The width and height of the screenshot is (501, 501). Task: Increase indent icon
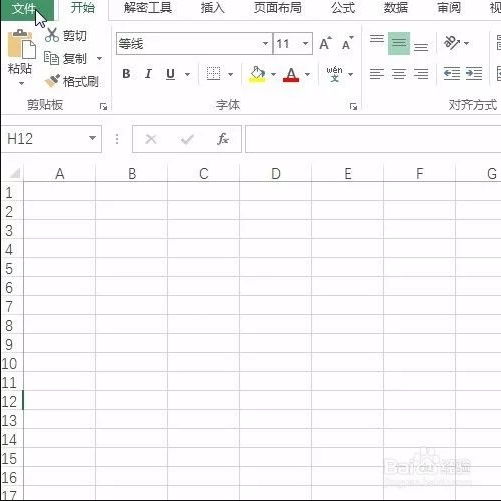[x=474, y=74]
